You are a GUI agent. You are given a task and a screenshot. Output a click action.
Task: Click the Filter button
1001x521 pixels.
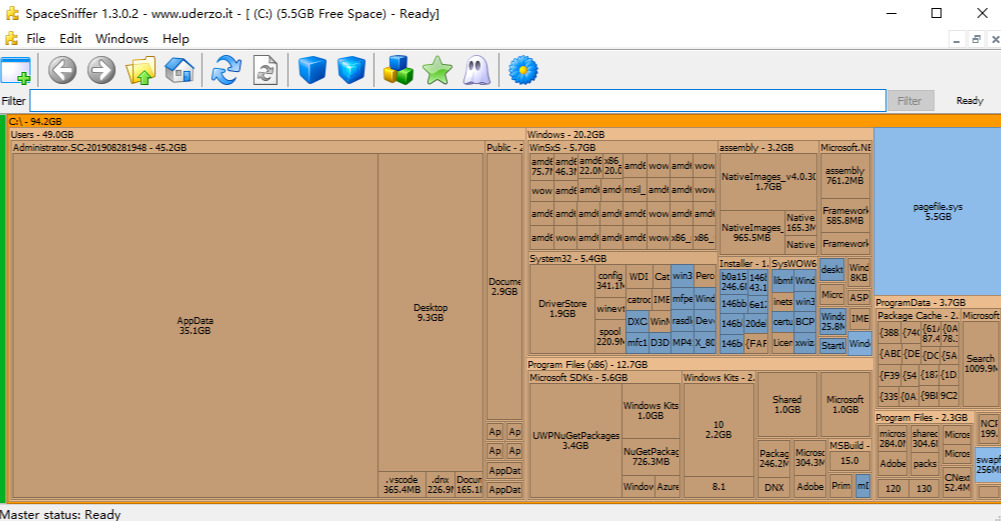coord(909,101)
